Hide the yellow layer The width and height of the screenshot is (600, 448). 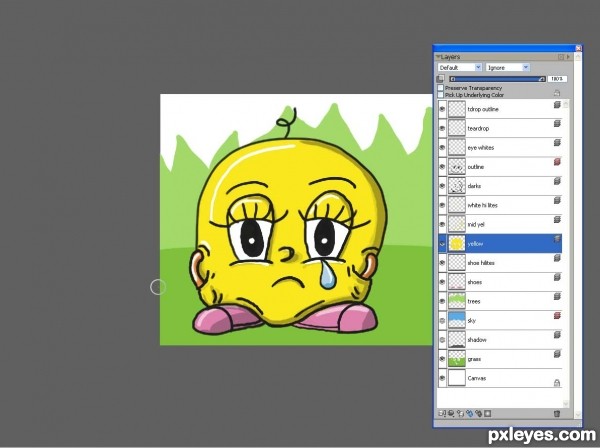click(442, 244)
